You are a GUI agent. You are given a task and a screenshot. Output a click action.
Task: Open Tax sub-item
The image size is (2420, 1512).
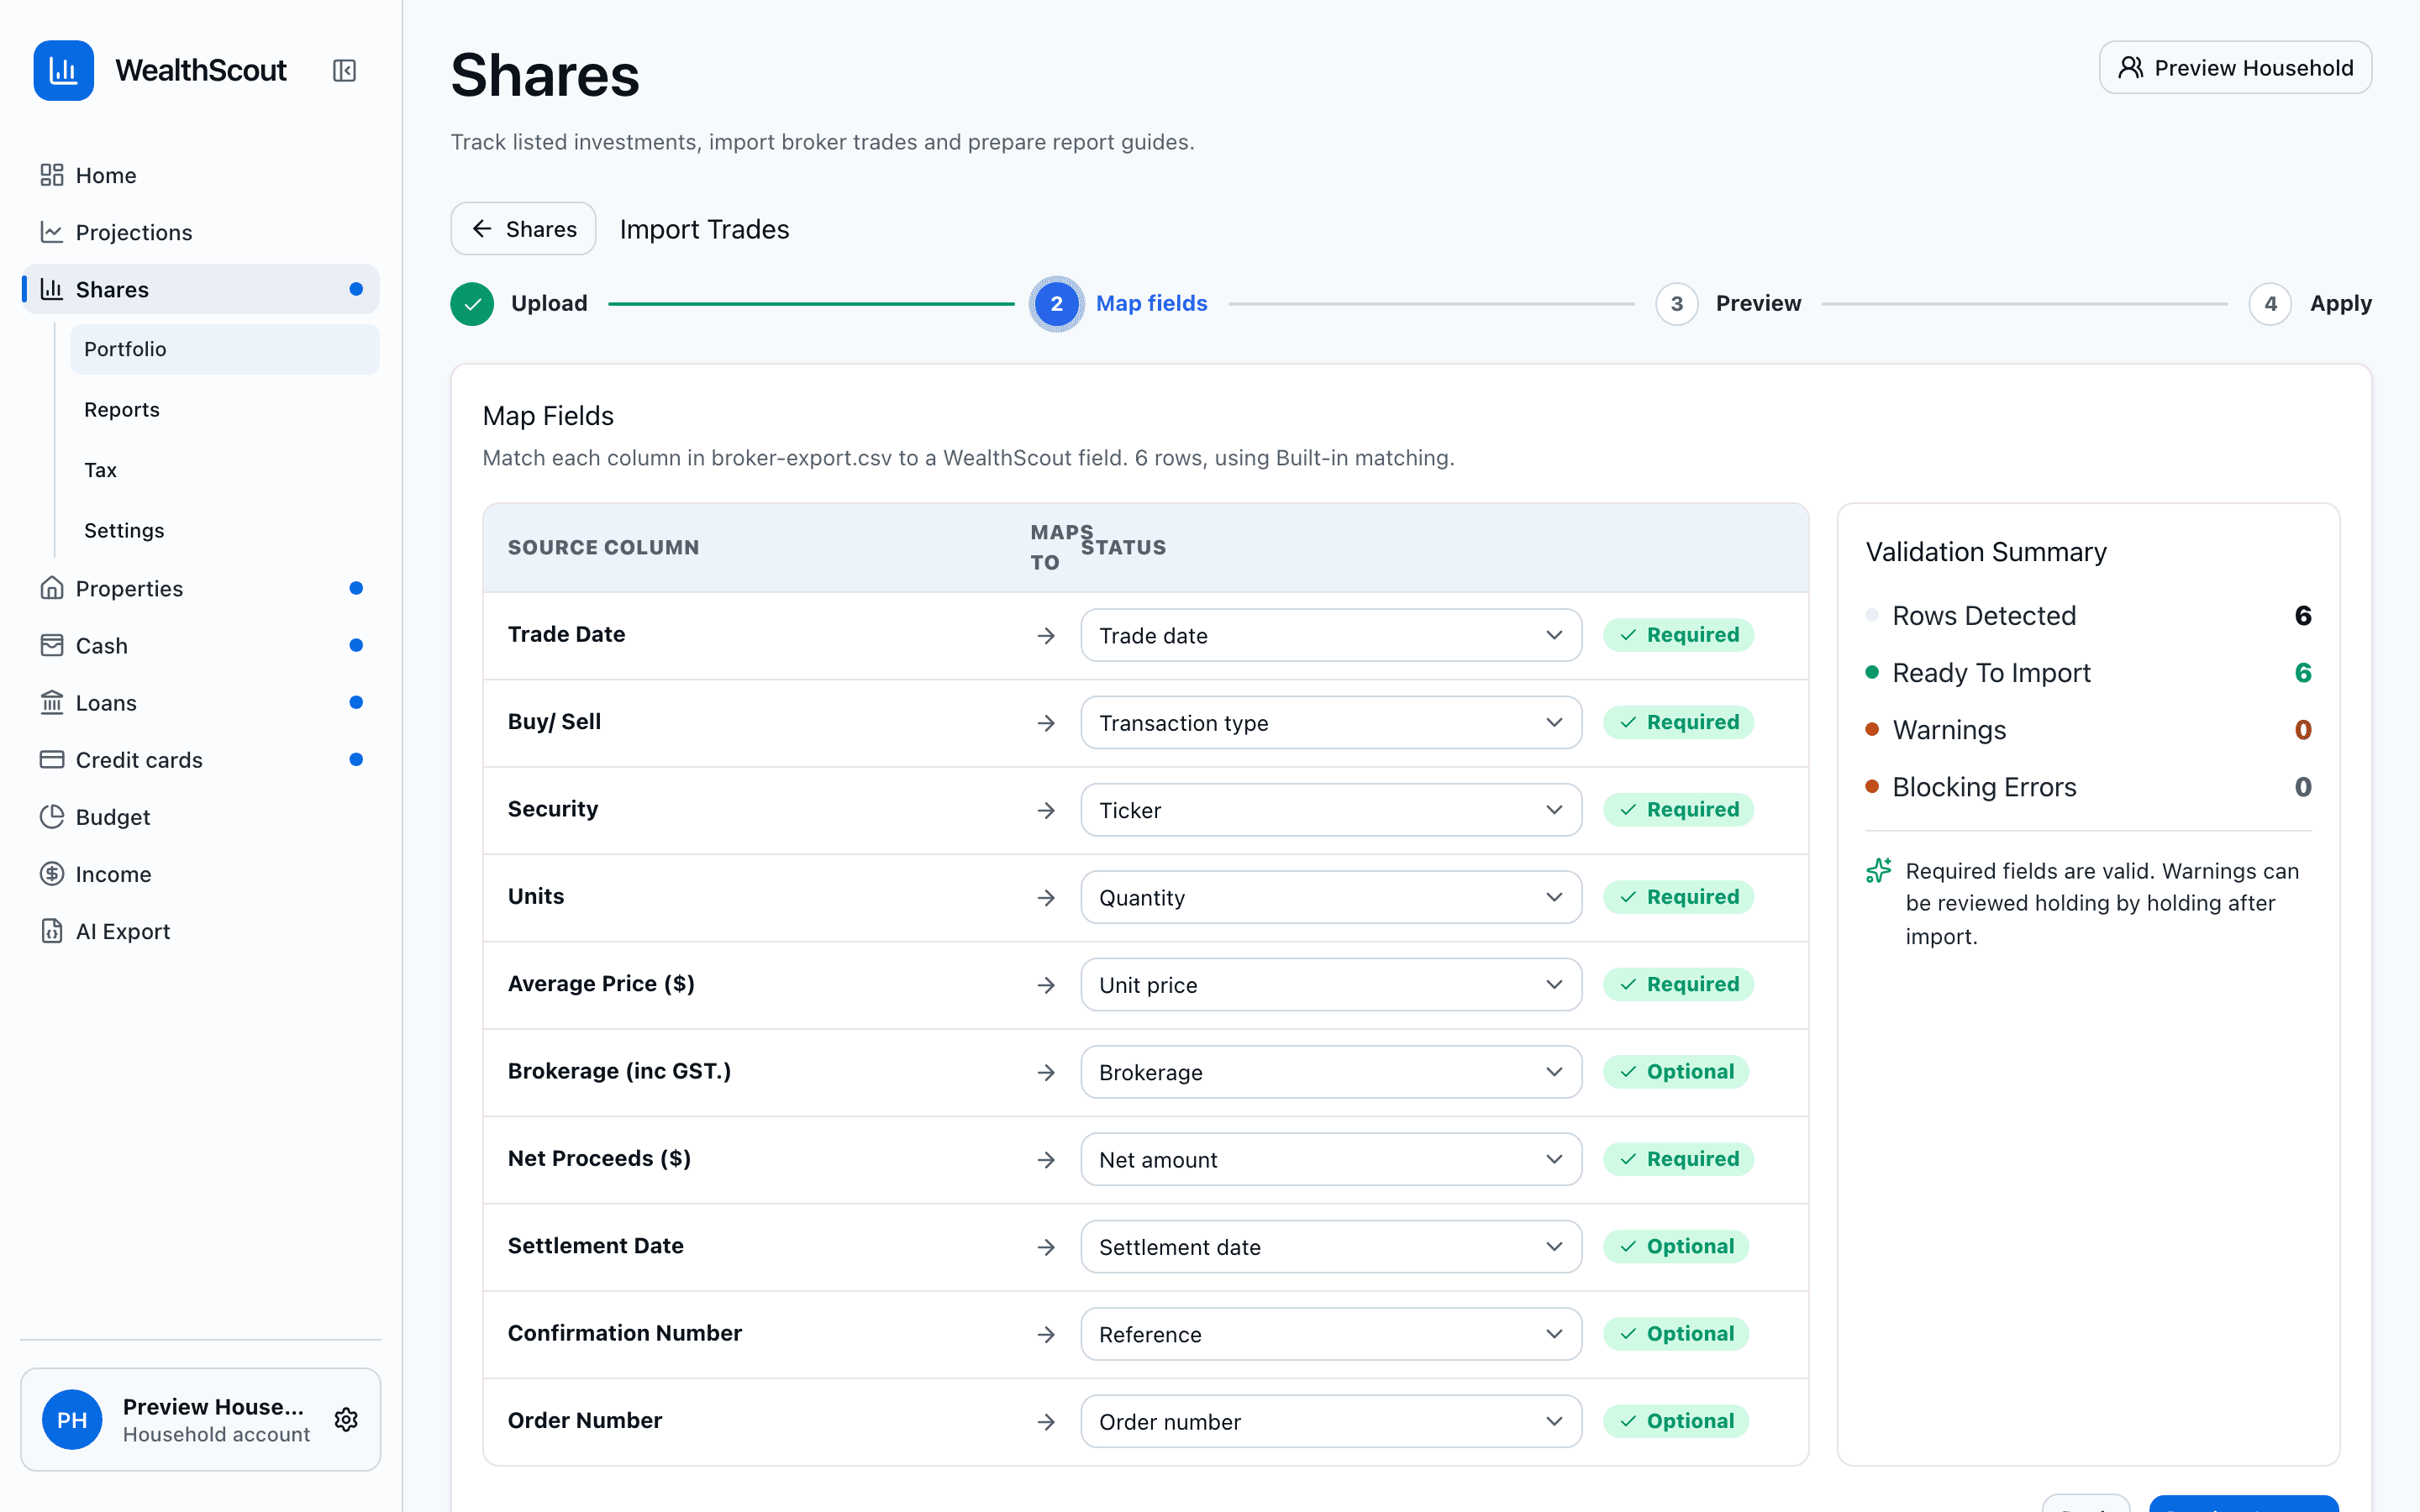[x=225, y=470]
